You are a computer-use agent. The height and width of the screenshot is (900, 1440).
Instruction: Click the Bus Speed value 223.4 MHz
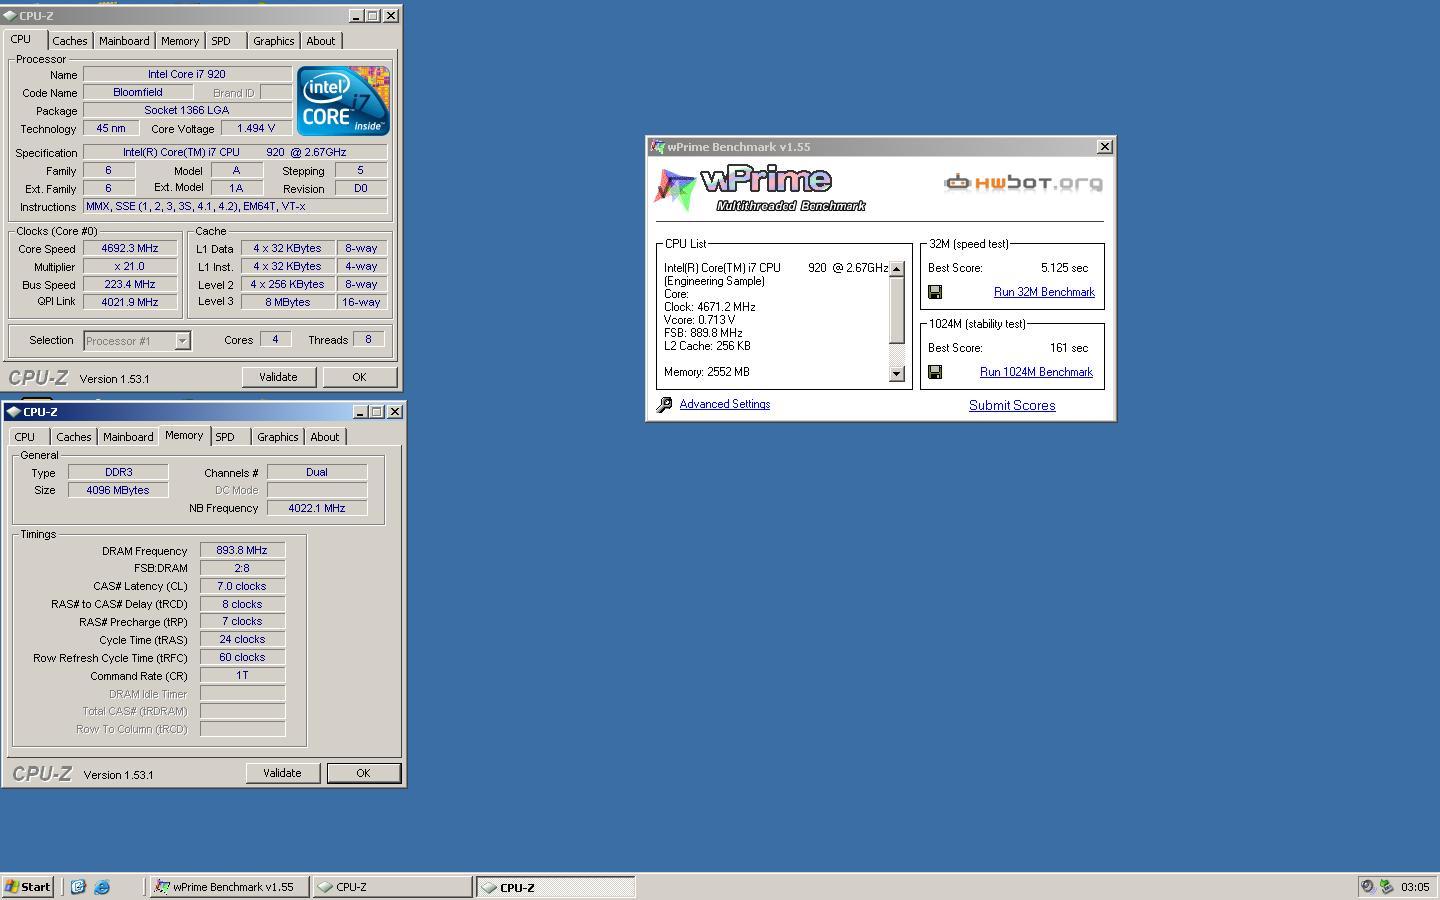coord(130,285)
